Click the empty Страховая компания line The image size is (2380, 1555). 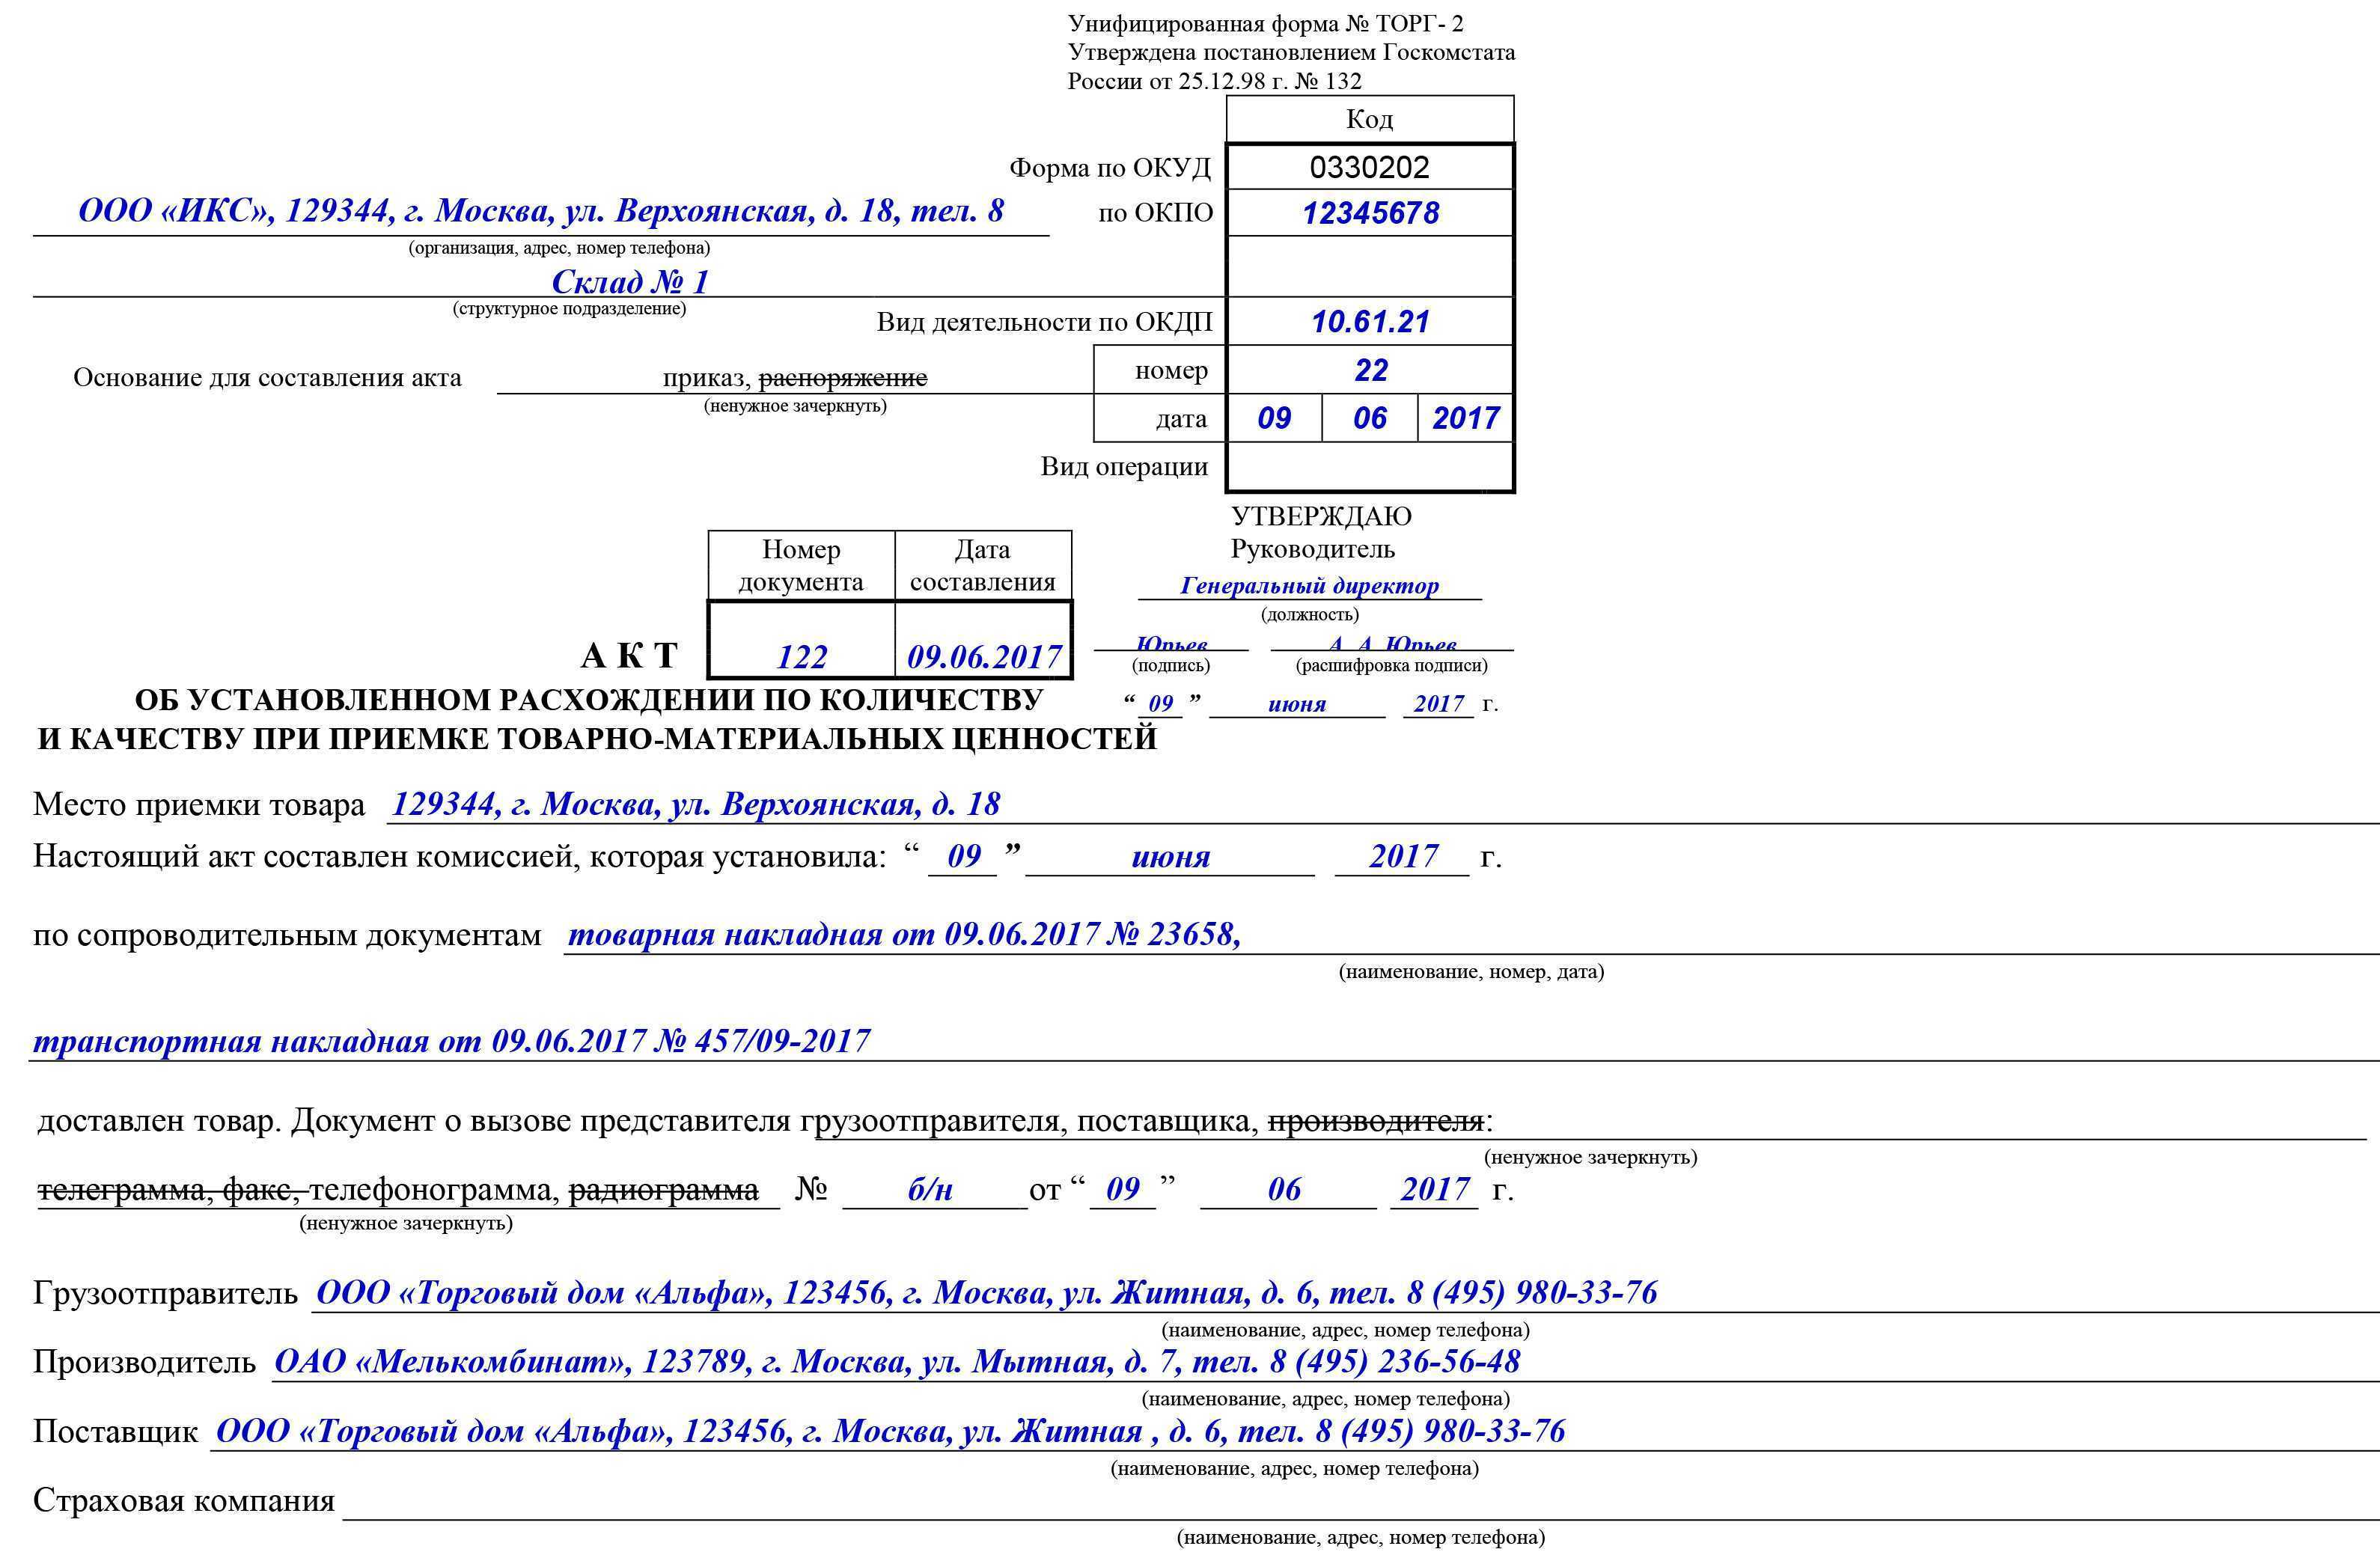(x=1360, y=1502)
